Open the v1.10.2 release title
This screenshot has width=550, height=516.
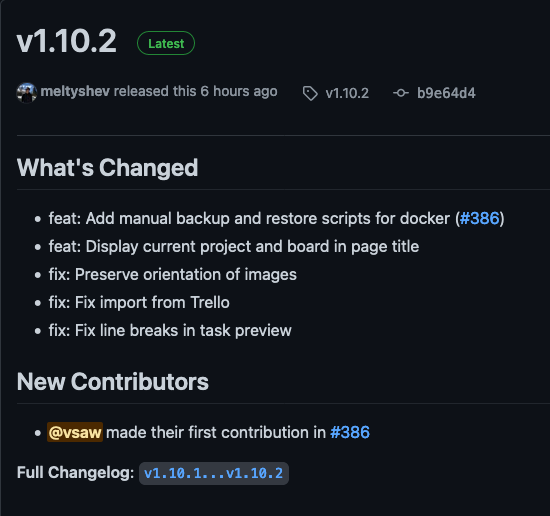point(66,41)
